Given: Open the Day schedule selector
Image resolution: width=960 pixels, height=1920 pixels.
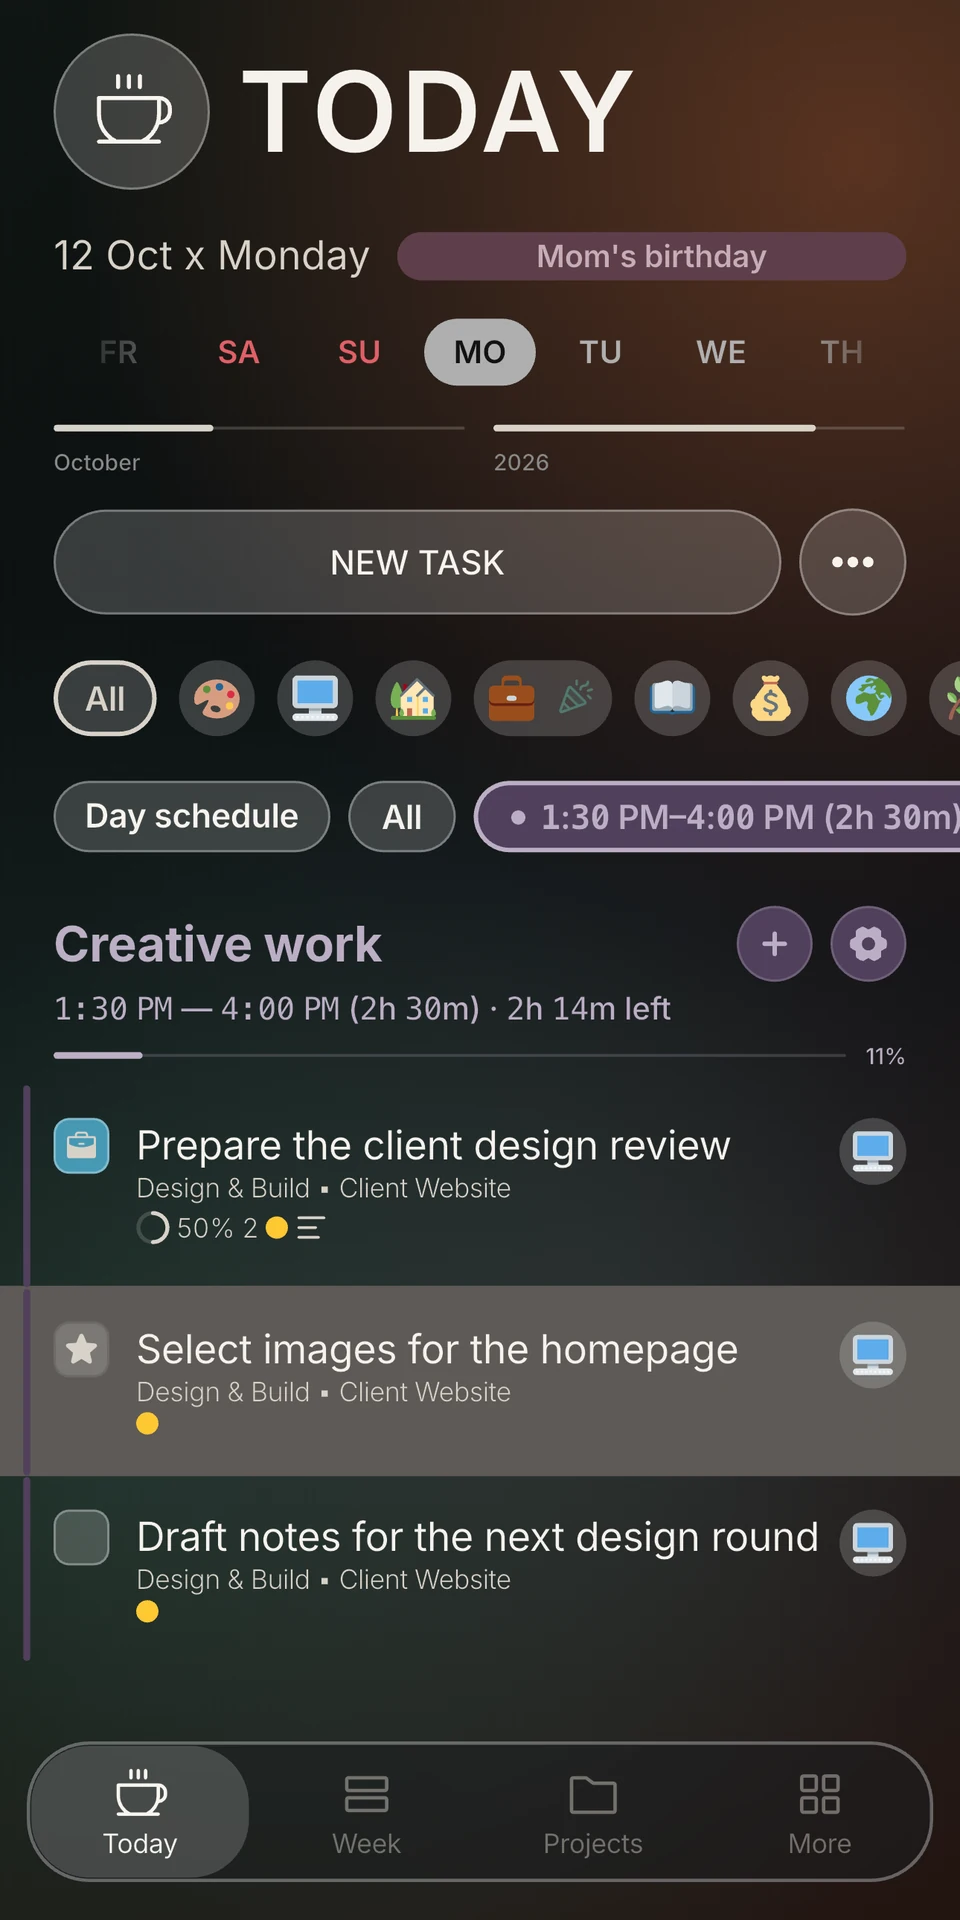Looking at the screenshot, I should [x=192, y=817].
